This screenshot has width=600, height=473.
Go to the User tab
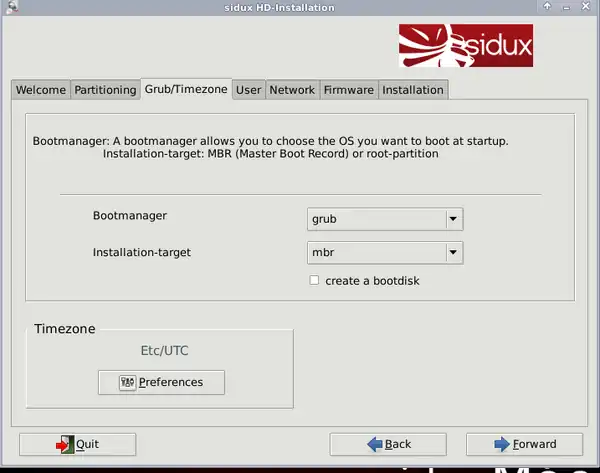tap(248, 90)
